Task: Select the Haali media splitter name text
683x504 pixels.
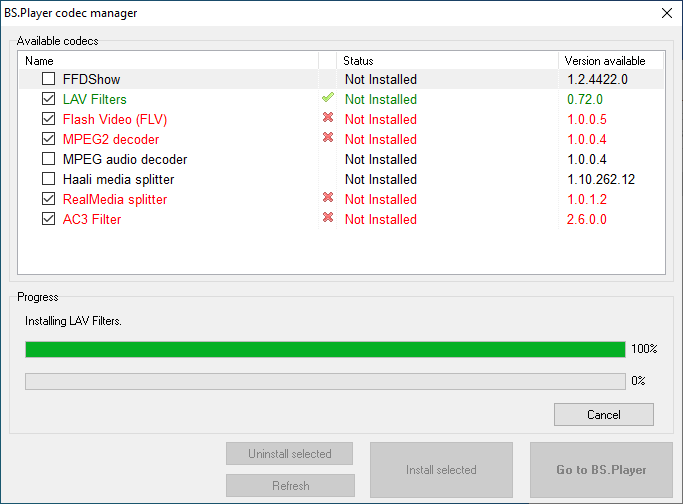Action: 118,179
